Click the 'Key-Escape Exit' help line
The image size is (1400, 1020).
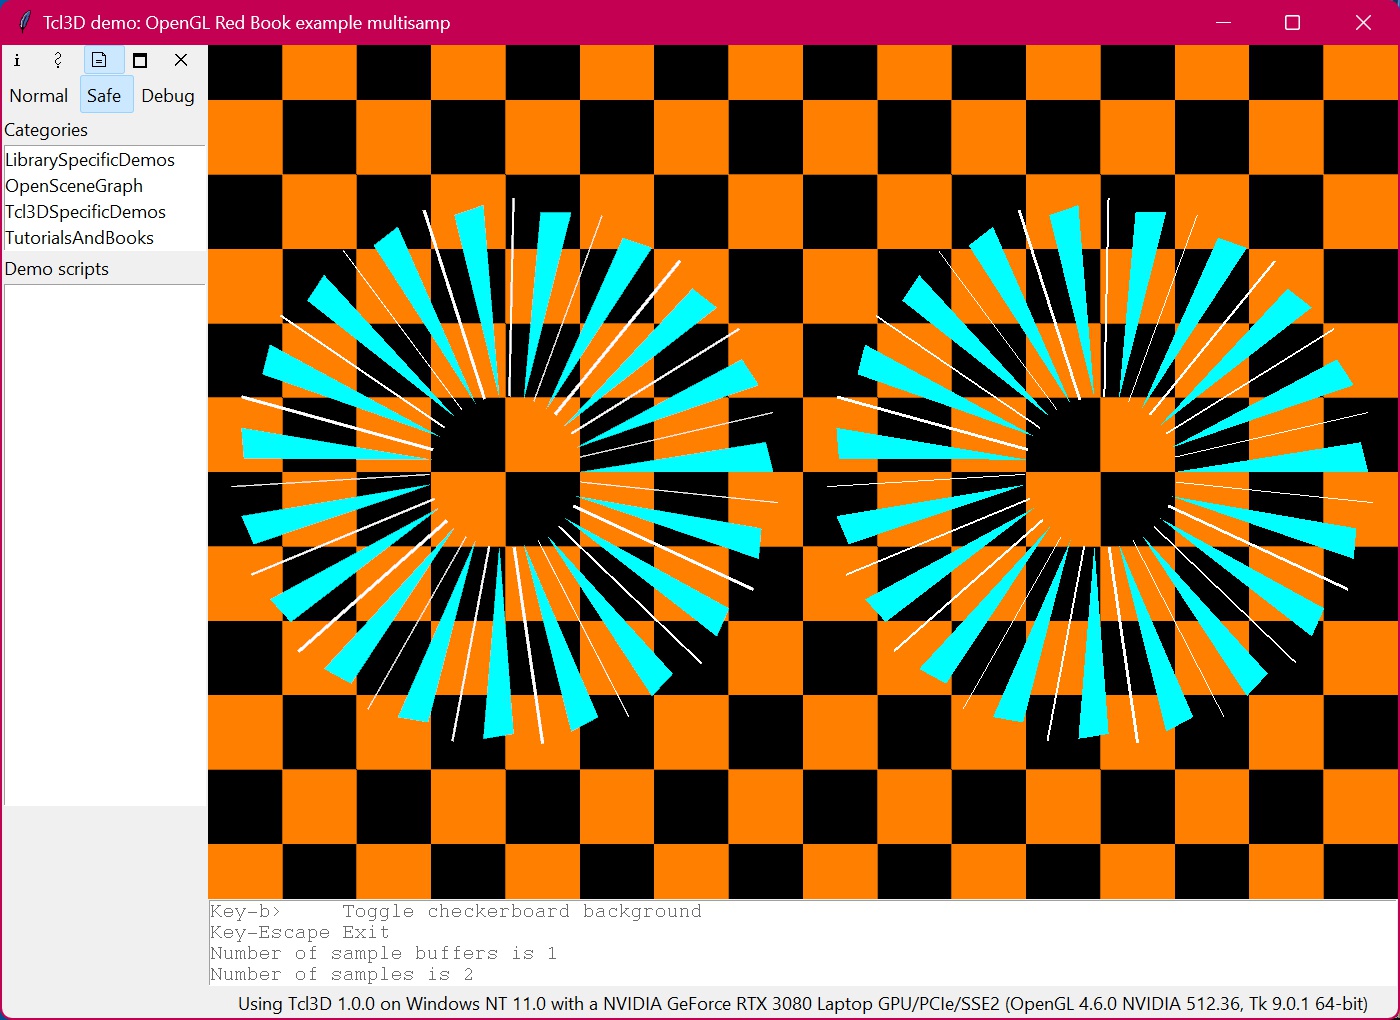[300, 932]
